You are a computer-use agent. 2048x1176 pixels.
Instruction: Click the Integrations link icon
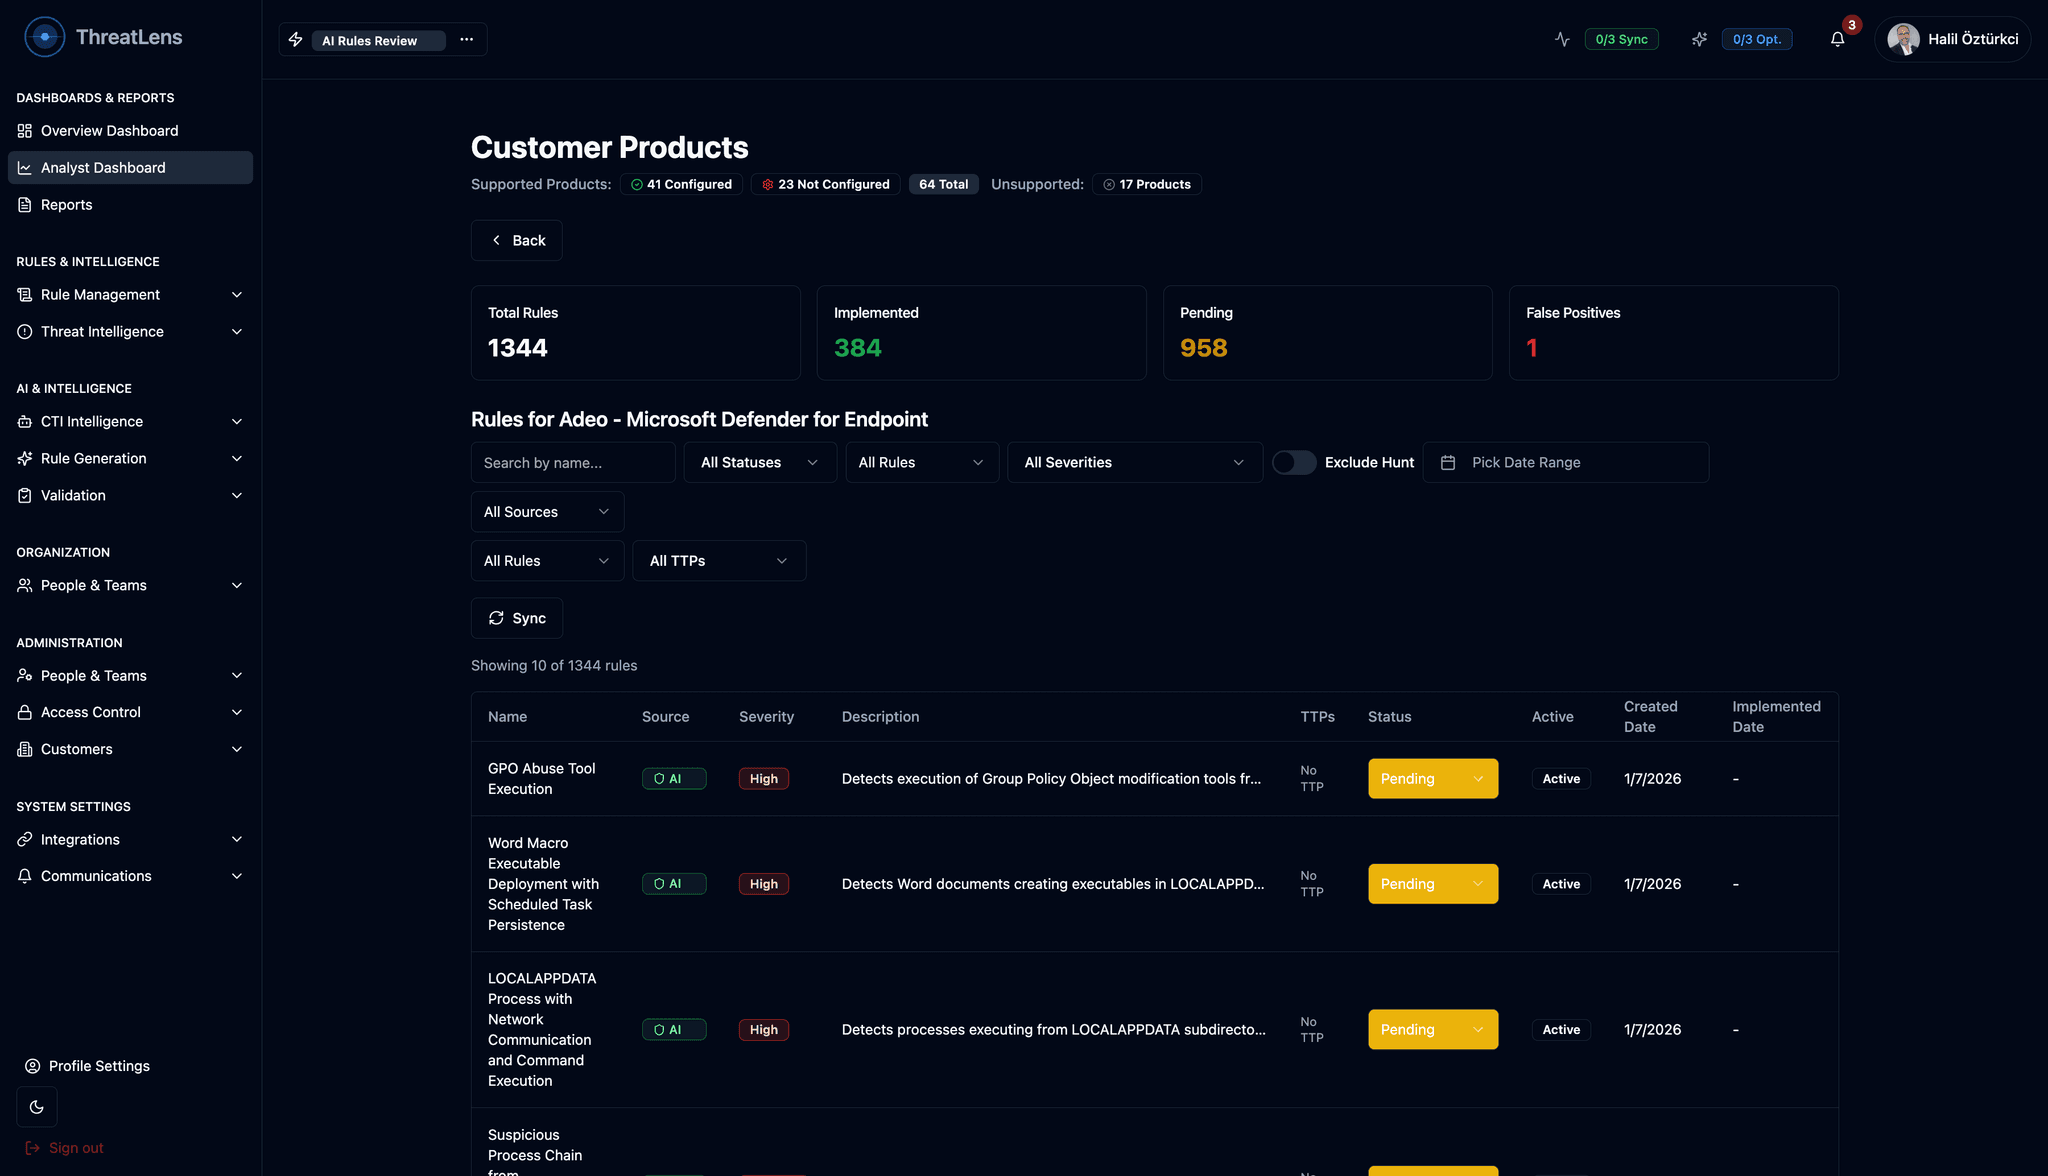[25, 840]
